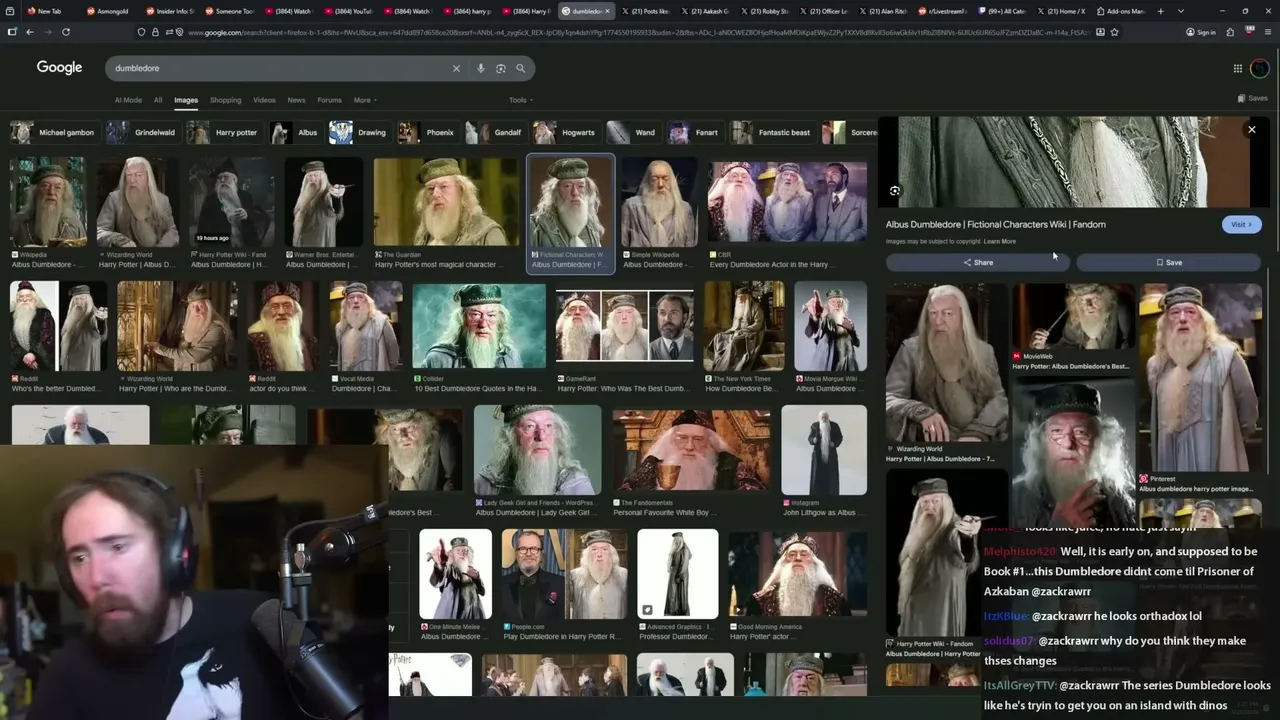Click the Share button
Image resolution: width=1280 pixels, height=720 pixels.
coord(978,262)
